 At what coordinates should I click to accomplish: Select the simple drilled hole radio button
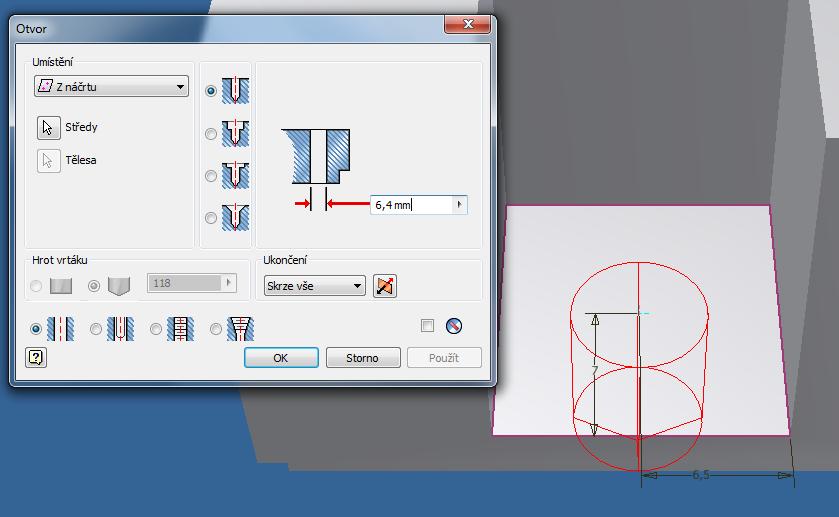[211, 91]
